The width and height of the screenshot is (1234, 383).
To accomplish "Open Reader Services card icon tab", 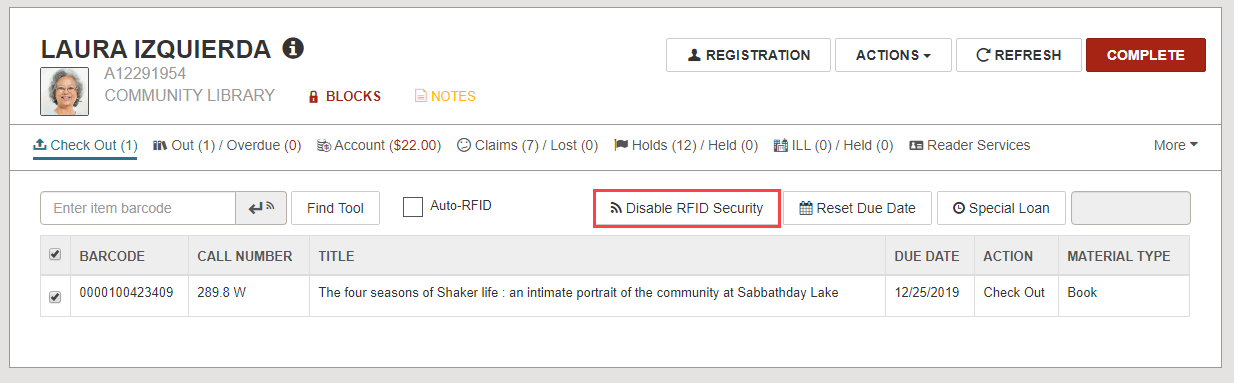I will click(969, 146).
